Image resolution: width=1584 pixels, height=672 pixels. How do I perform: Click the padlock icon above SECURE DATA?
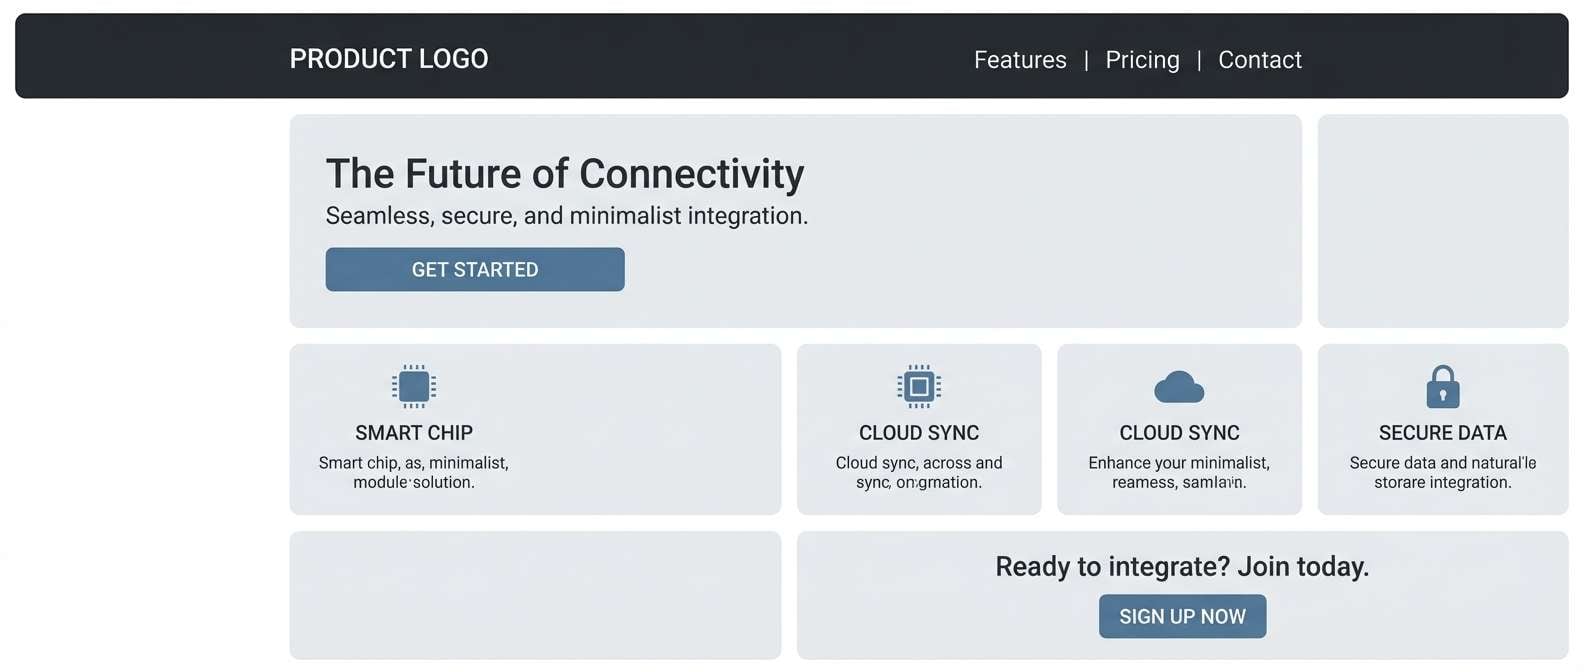(x=1442, y=387)
